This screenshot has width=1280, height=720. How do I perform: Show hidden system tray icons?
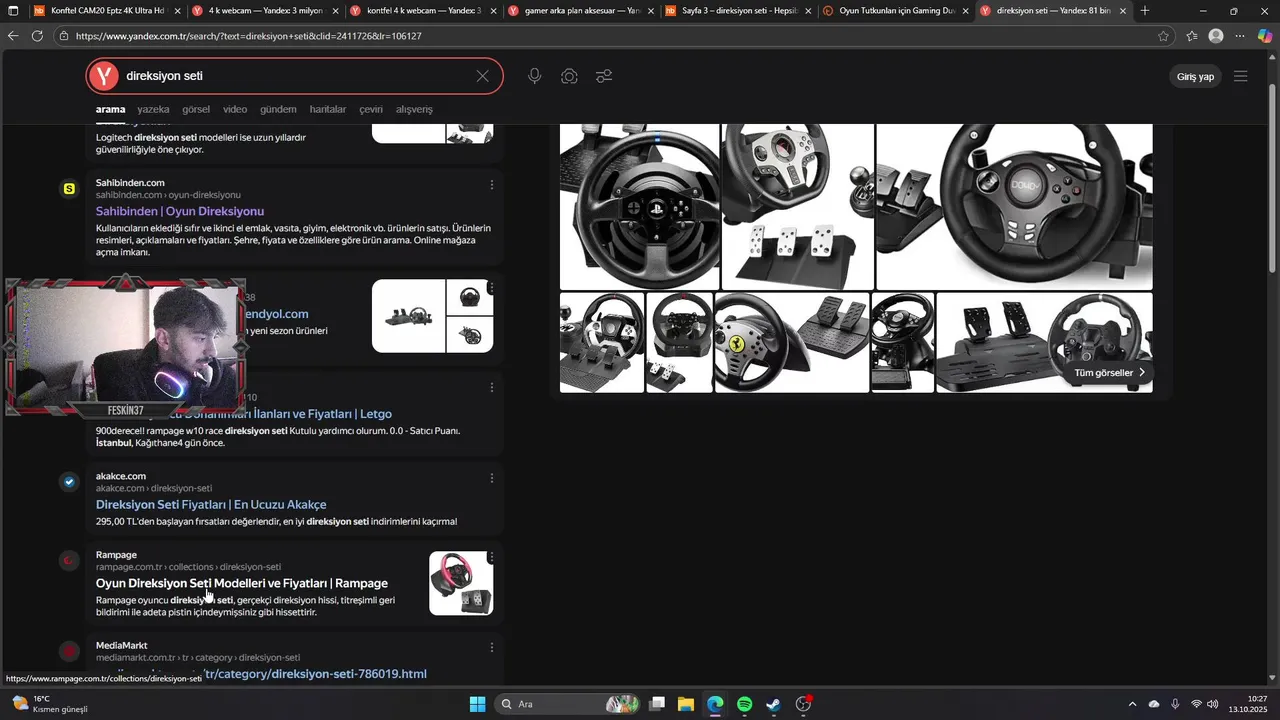pos(1132,704)
